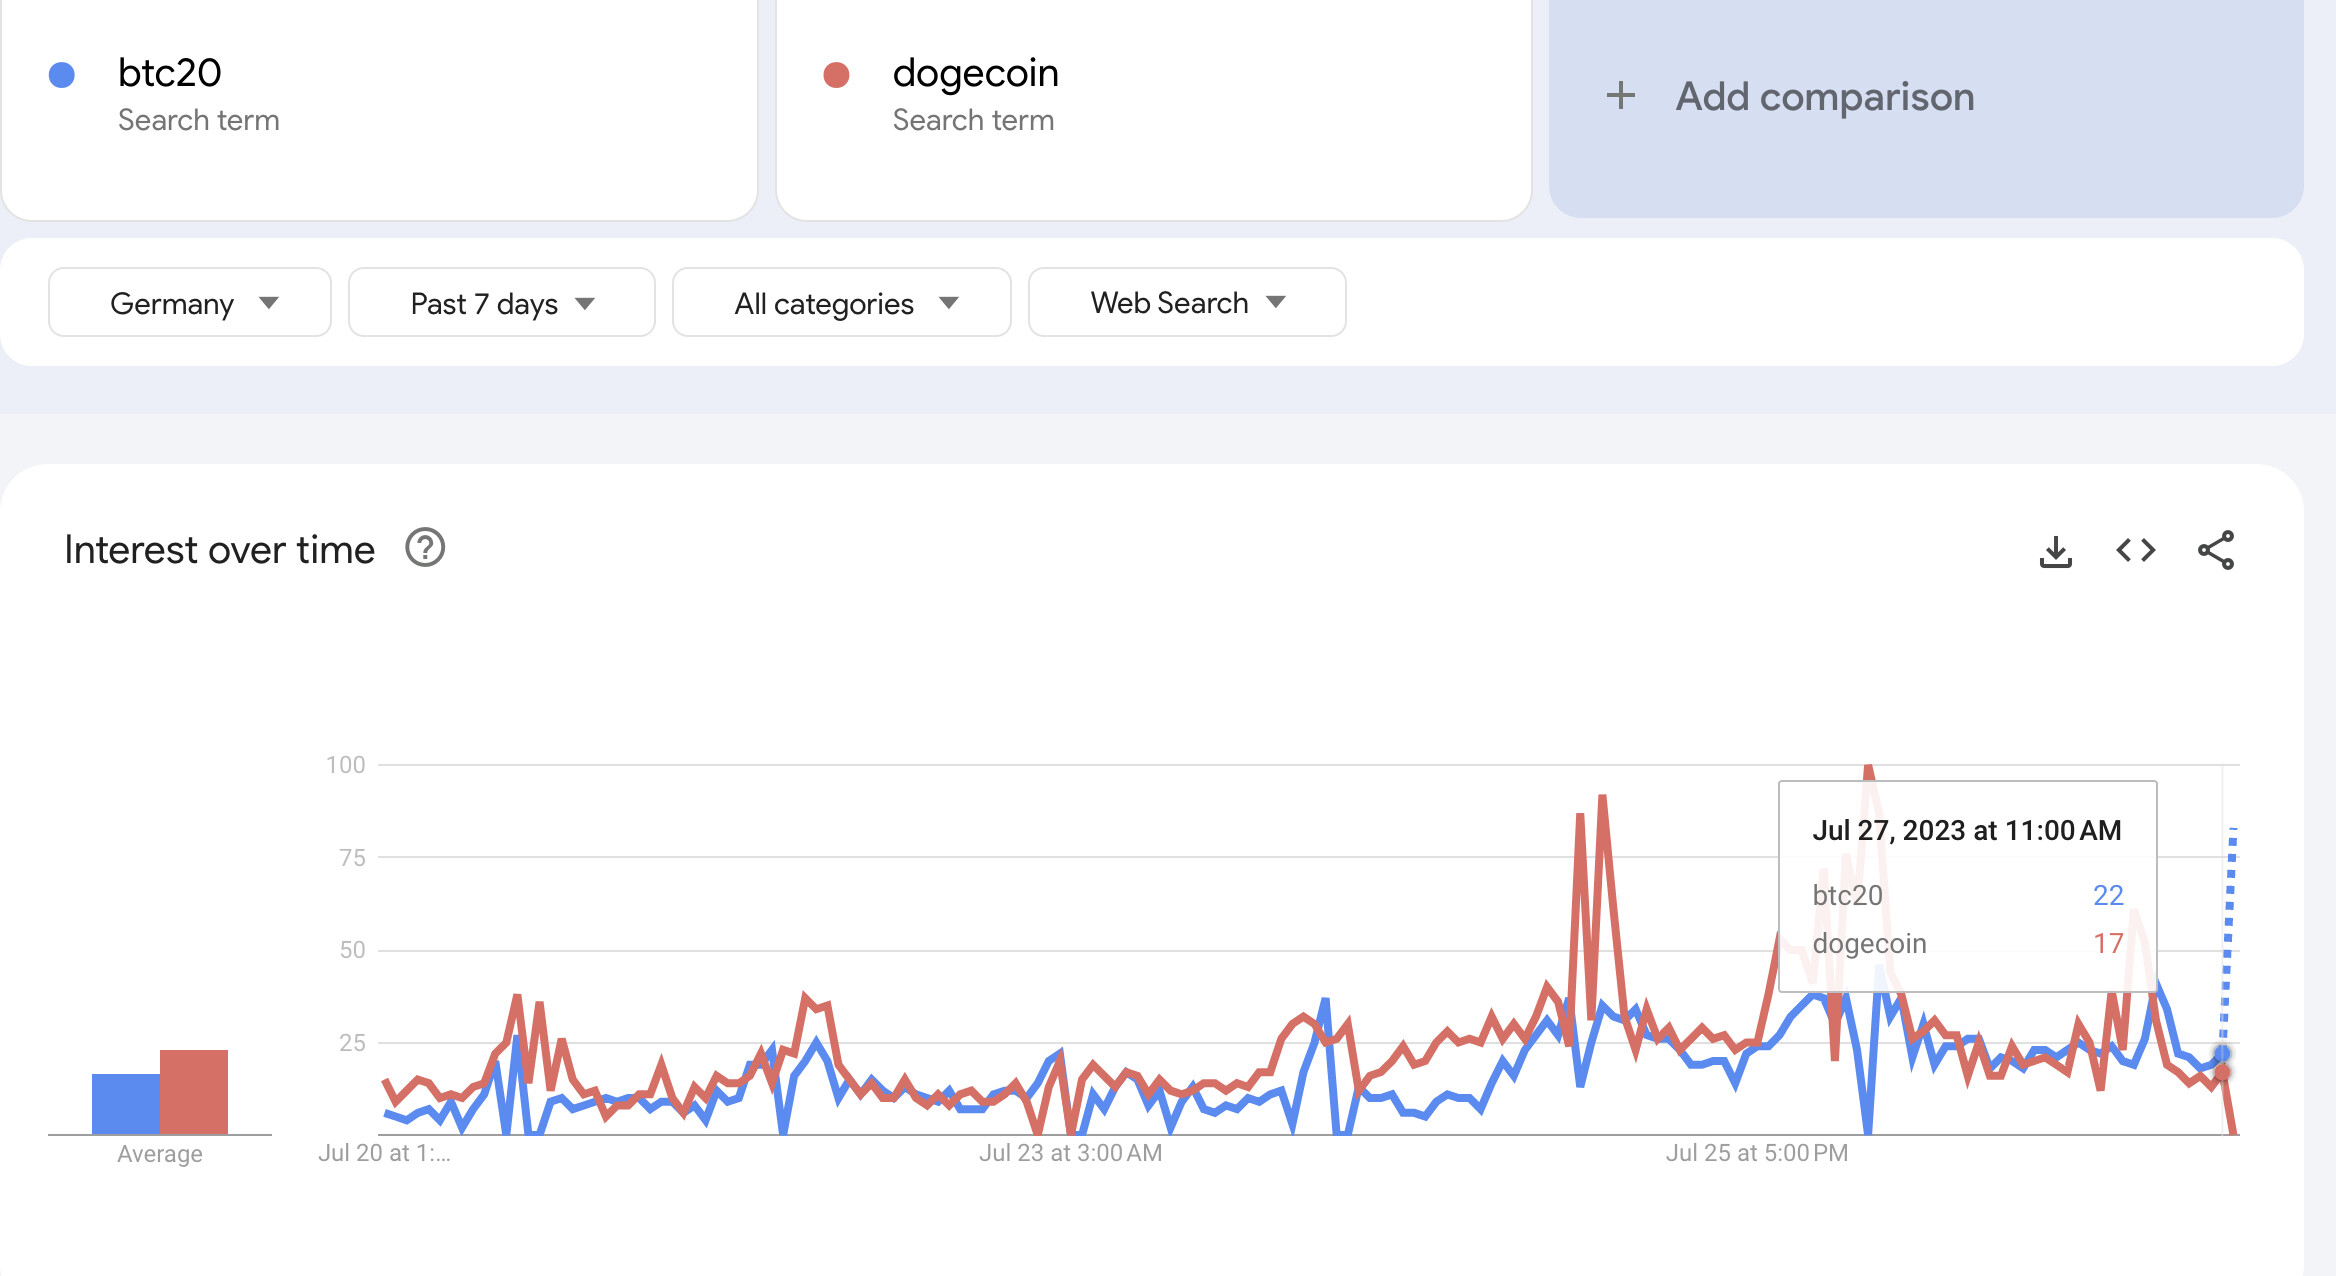Click the btc20 value in the tooltip
The image size is (2336, 1276).
(2108, 895)
